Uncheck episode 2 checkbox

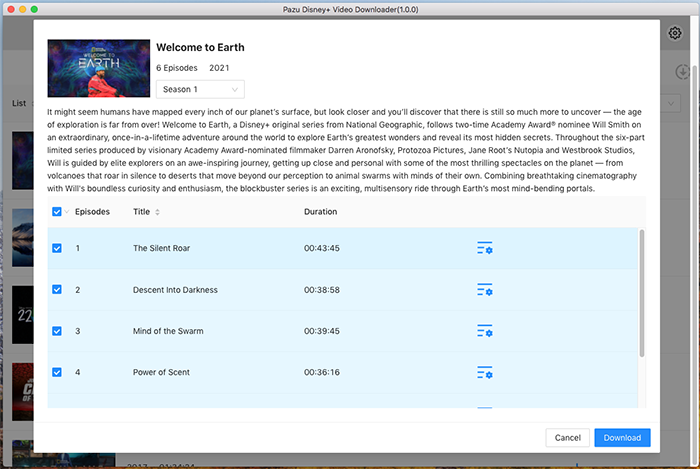[x=57, y=290]
